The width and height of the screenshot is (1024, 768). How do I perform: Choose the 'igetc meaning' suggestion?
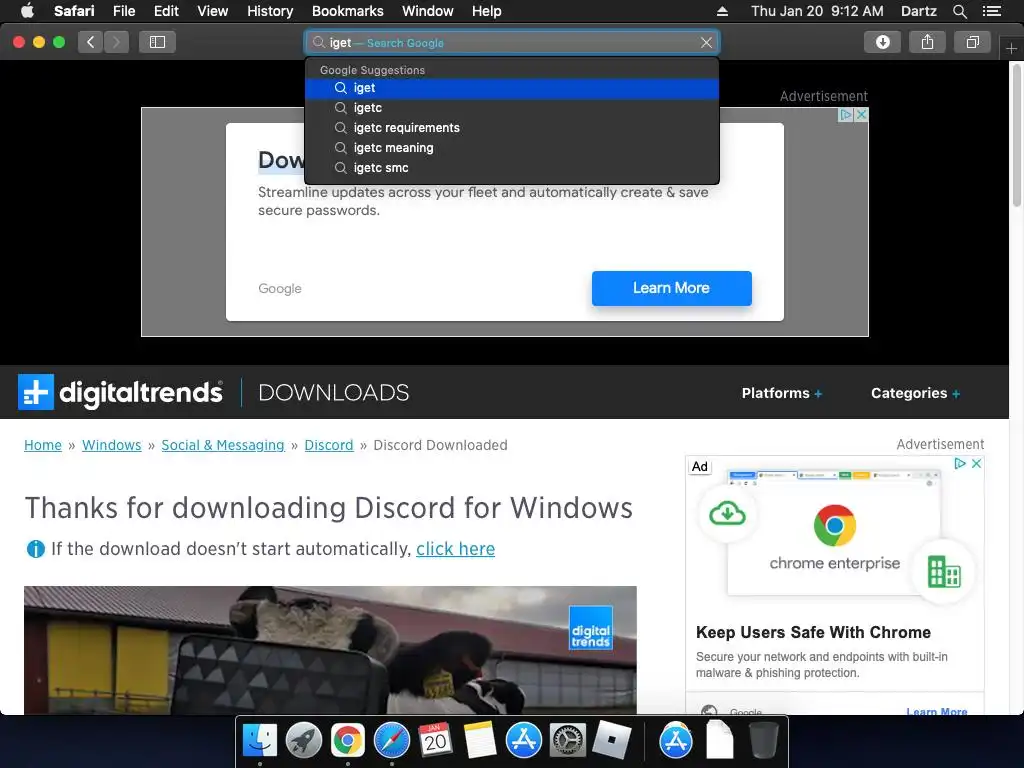coord(512,148)
